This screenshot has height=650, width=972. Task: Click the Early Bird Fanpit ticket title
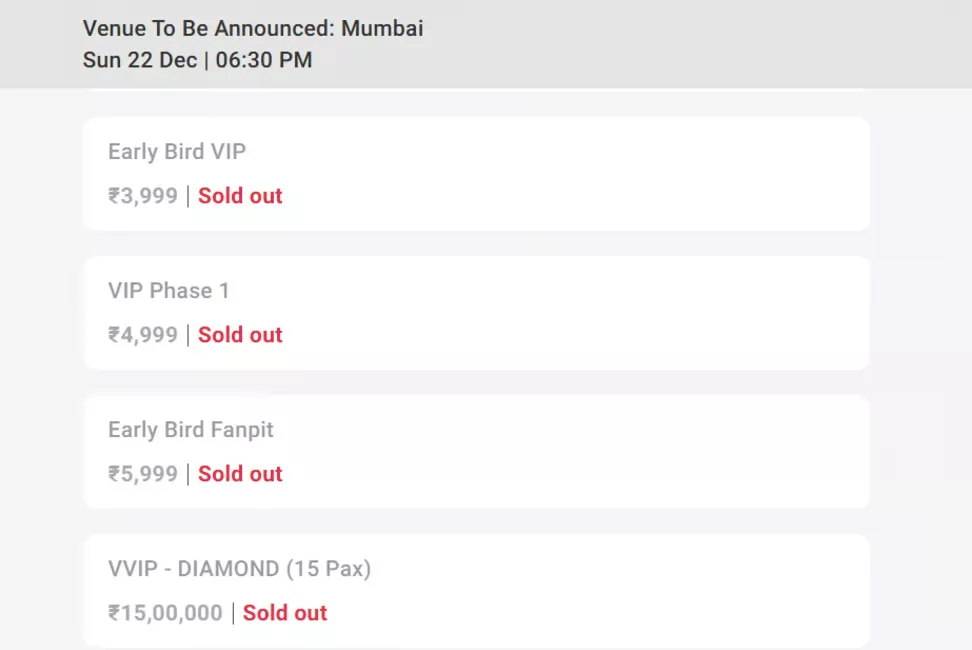click(191, 430)
